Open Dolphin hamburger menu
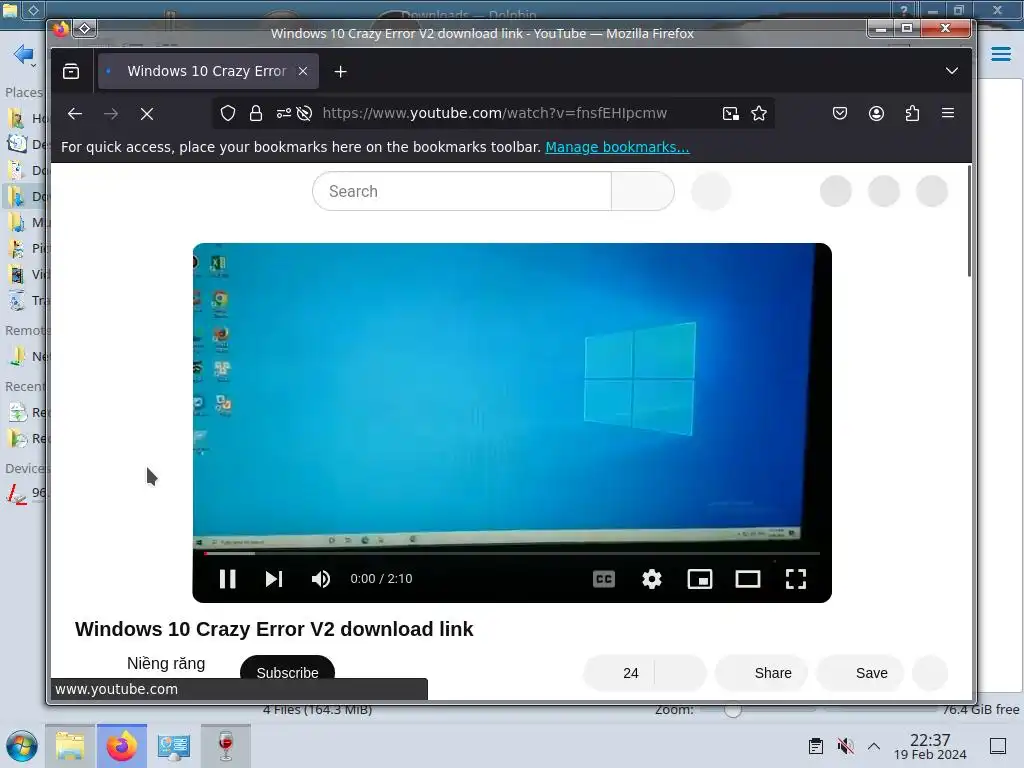This screenshot has width=1024, height=768. click(x=1001, y=54)
